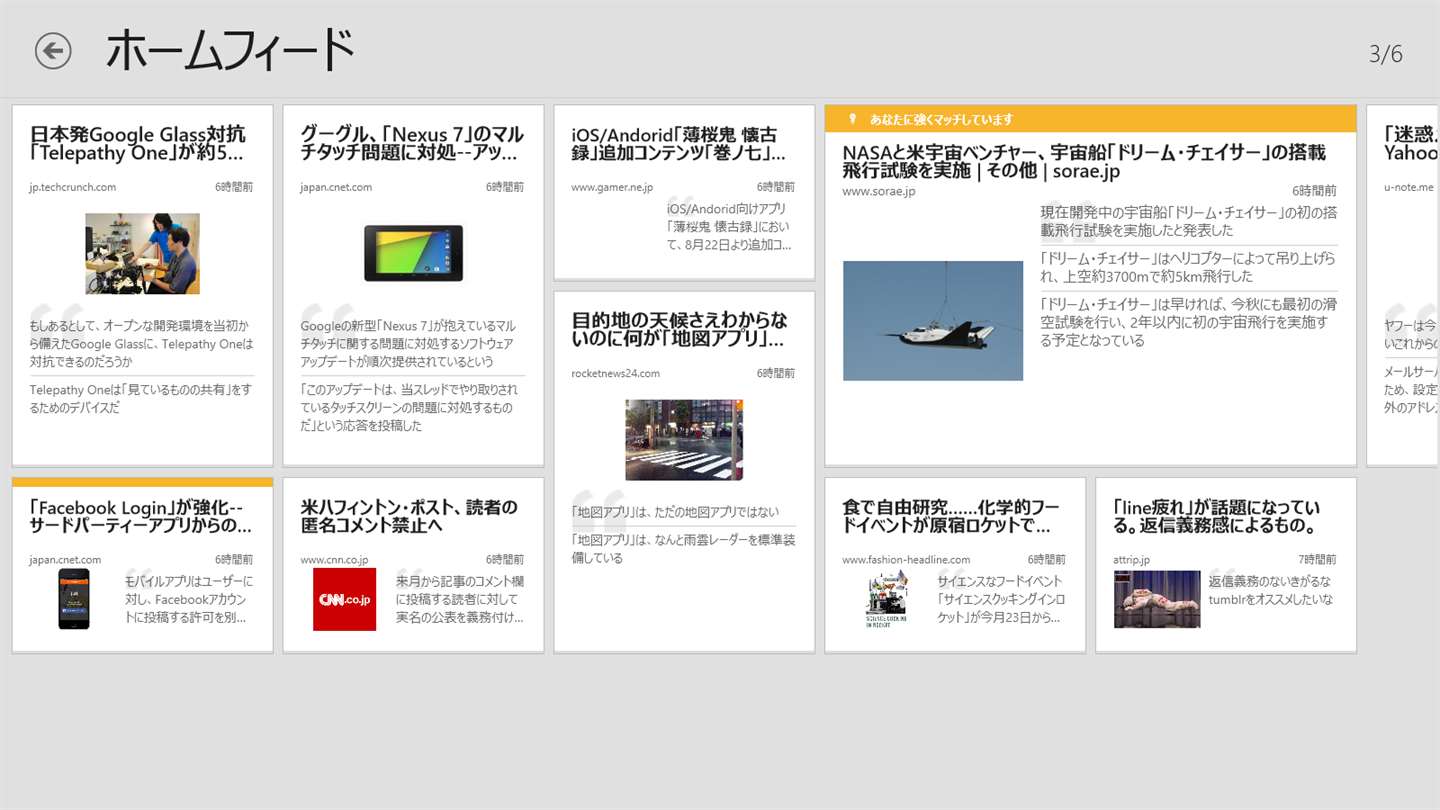This screenshot has height=810, width=1440.
Task: Open the 米ハフィントン・ポスト article headline
Action: [409, 516]
